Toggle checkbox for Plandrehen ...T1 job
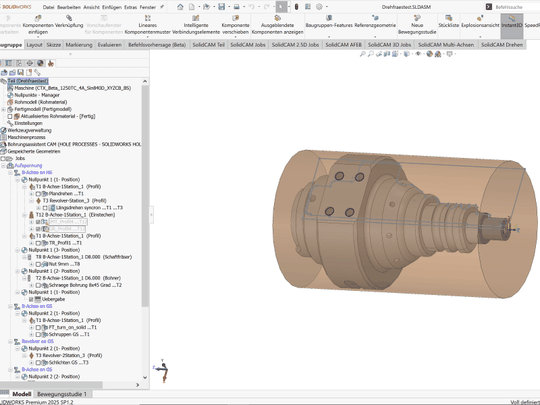 (38, 194)
